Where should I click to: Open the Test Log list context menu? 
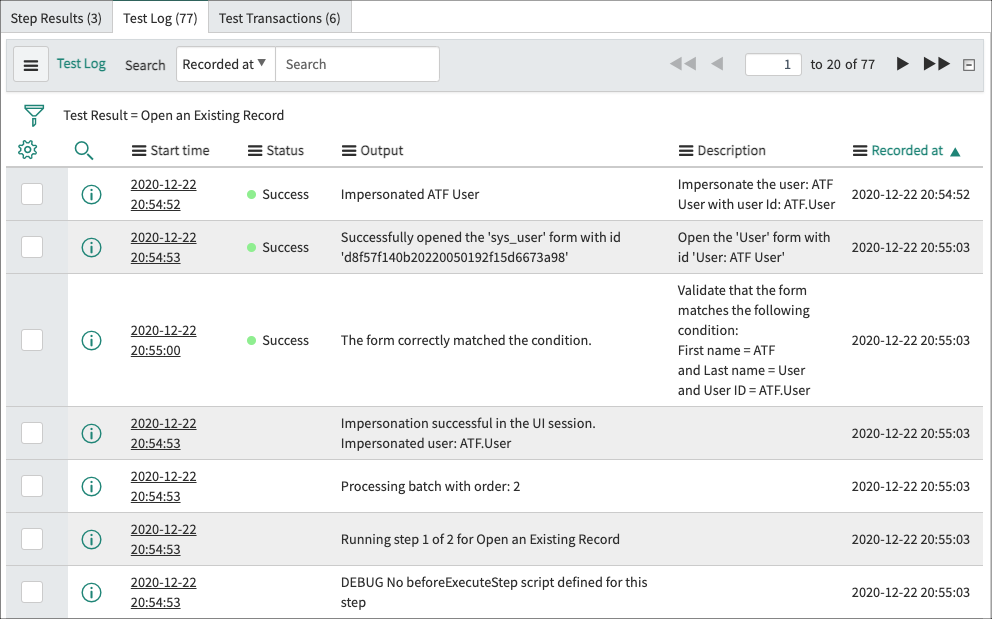31,63
